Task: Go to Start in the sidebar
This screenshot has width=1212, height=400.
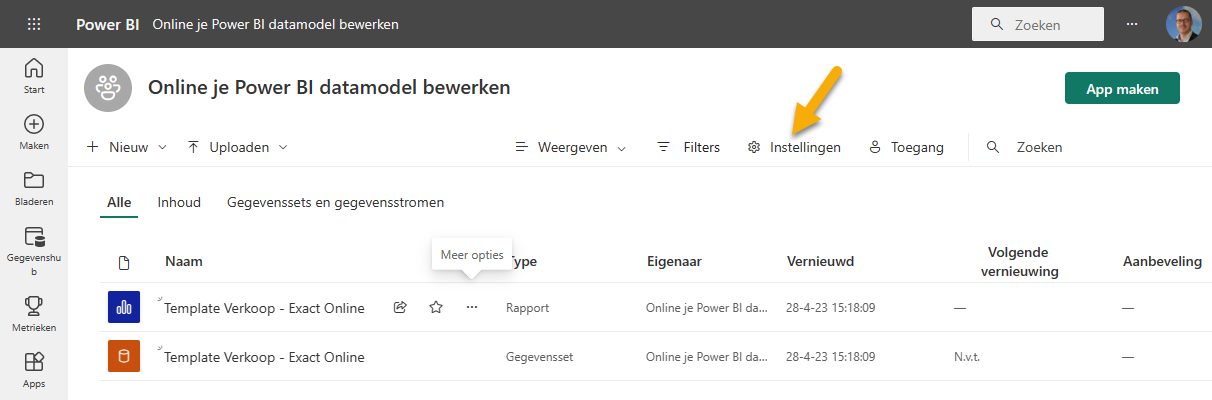Action: (34, 76)
